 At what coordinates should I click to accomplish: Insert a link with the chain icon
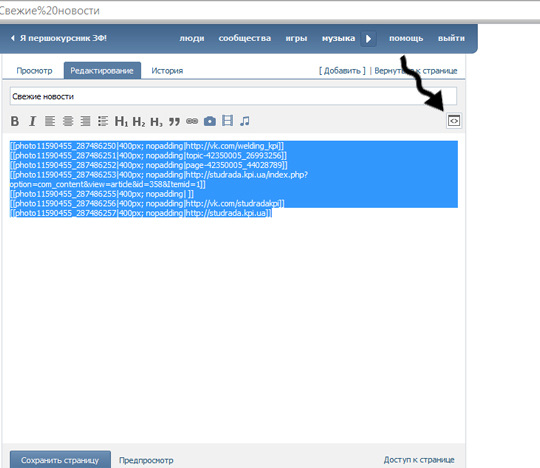[x=192, y=121]
